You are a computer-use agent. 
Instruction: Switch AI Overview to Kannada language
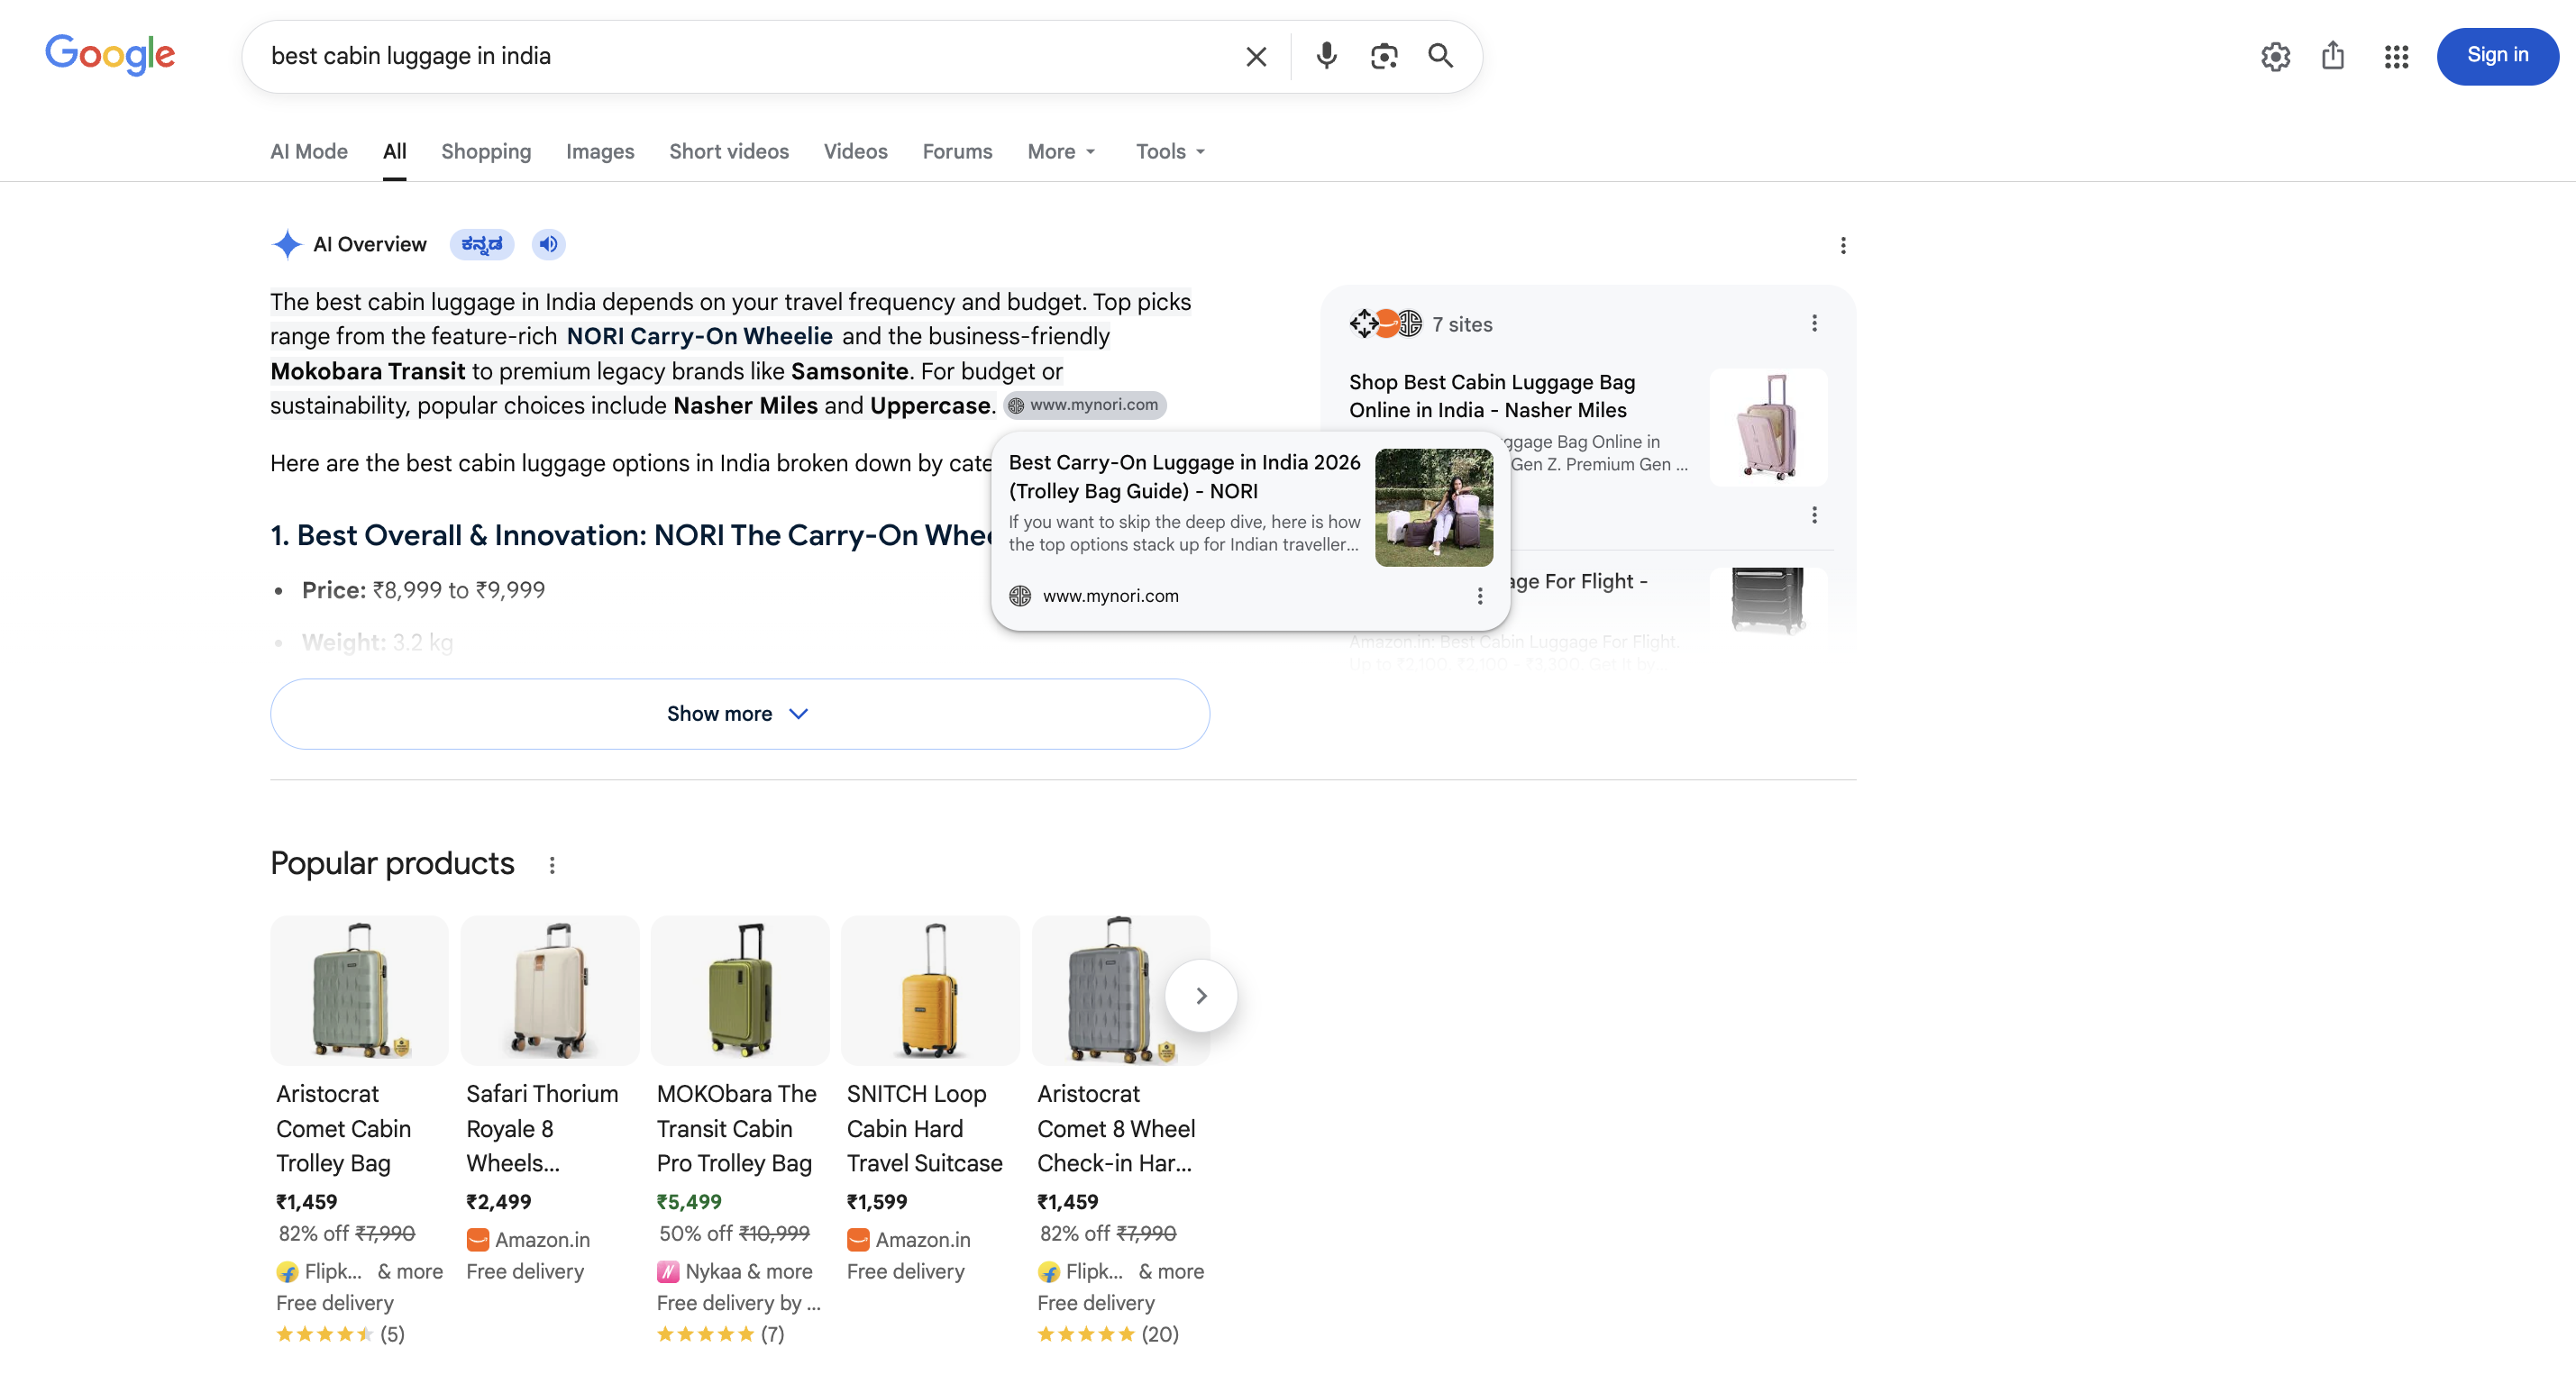pos(481,244)
